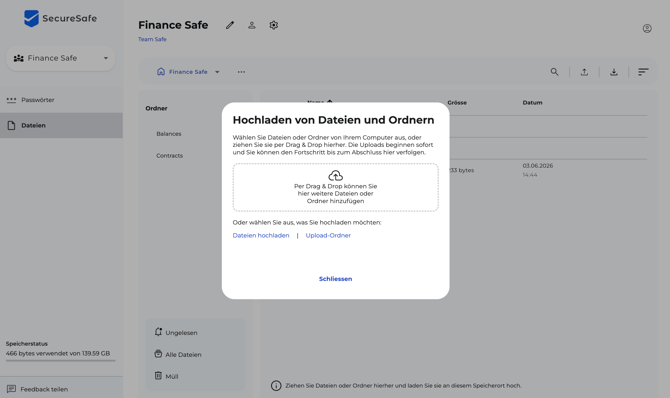Viewport: 670px width, 398px height.
Task: Expand the Finance Safe breadcrumb dropdown arrow
Action: click(x=217, y=72)
